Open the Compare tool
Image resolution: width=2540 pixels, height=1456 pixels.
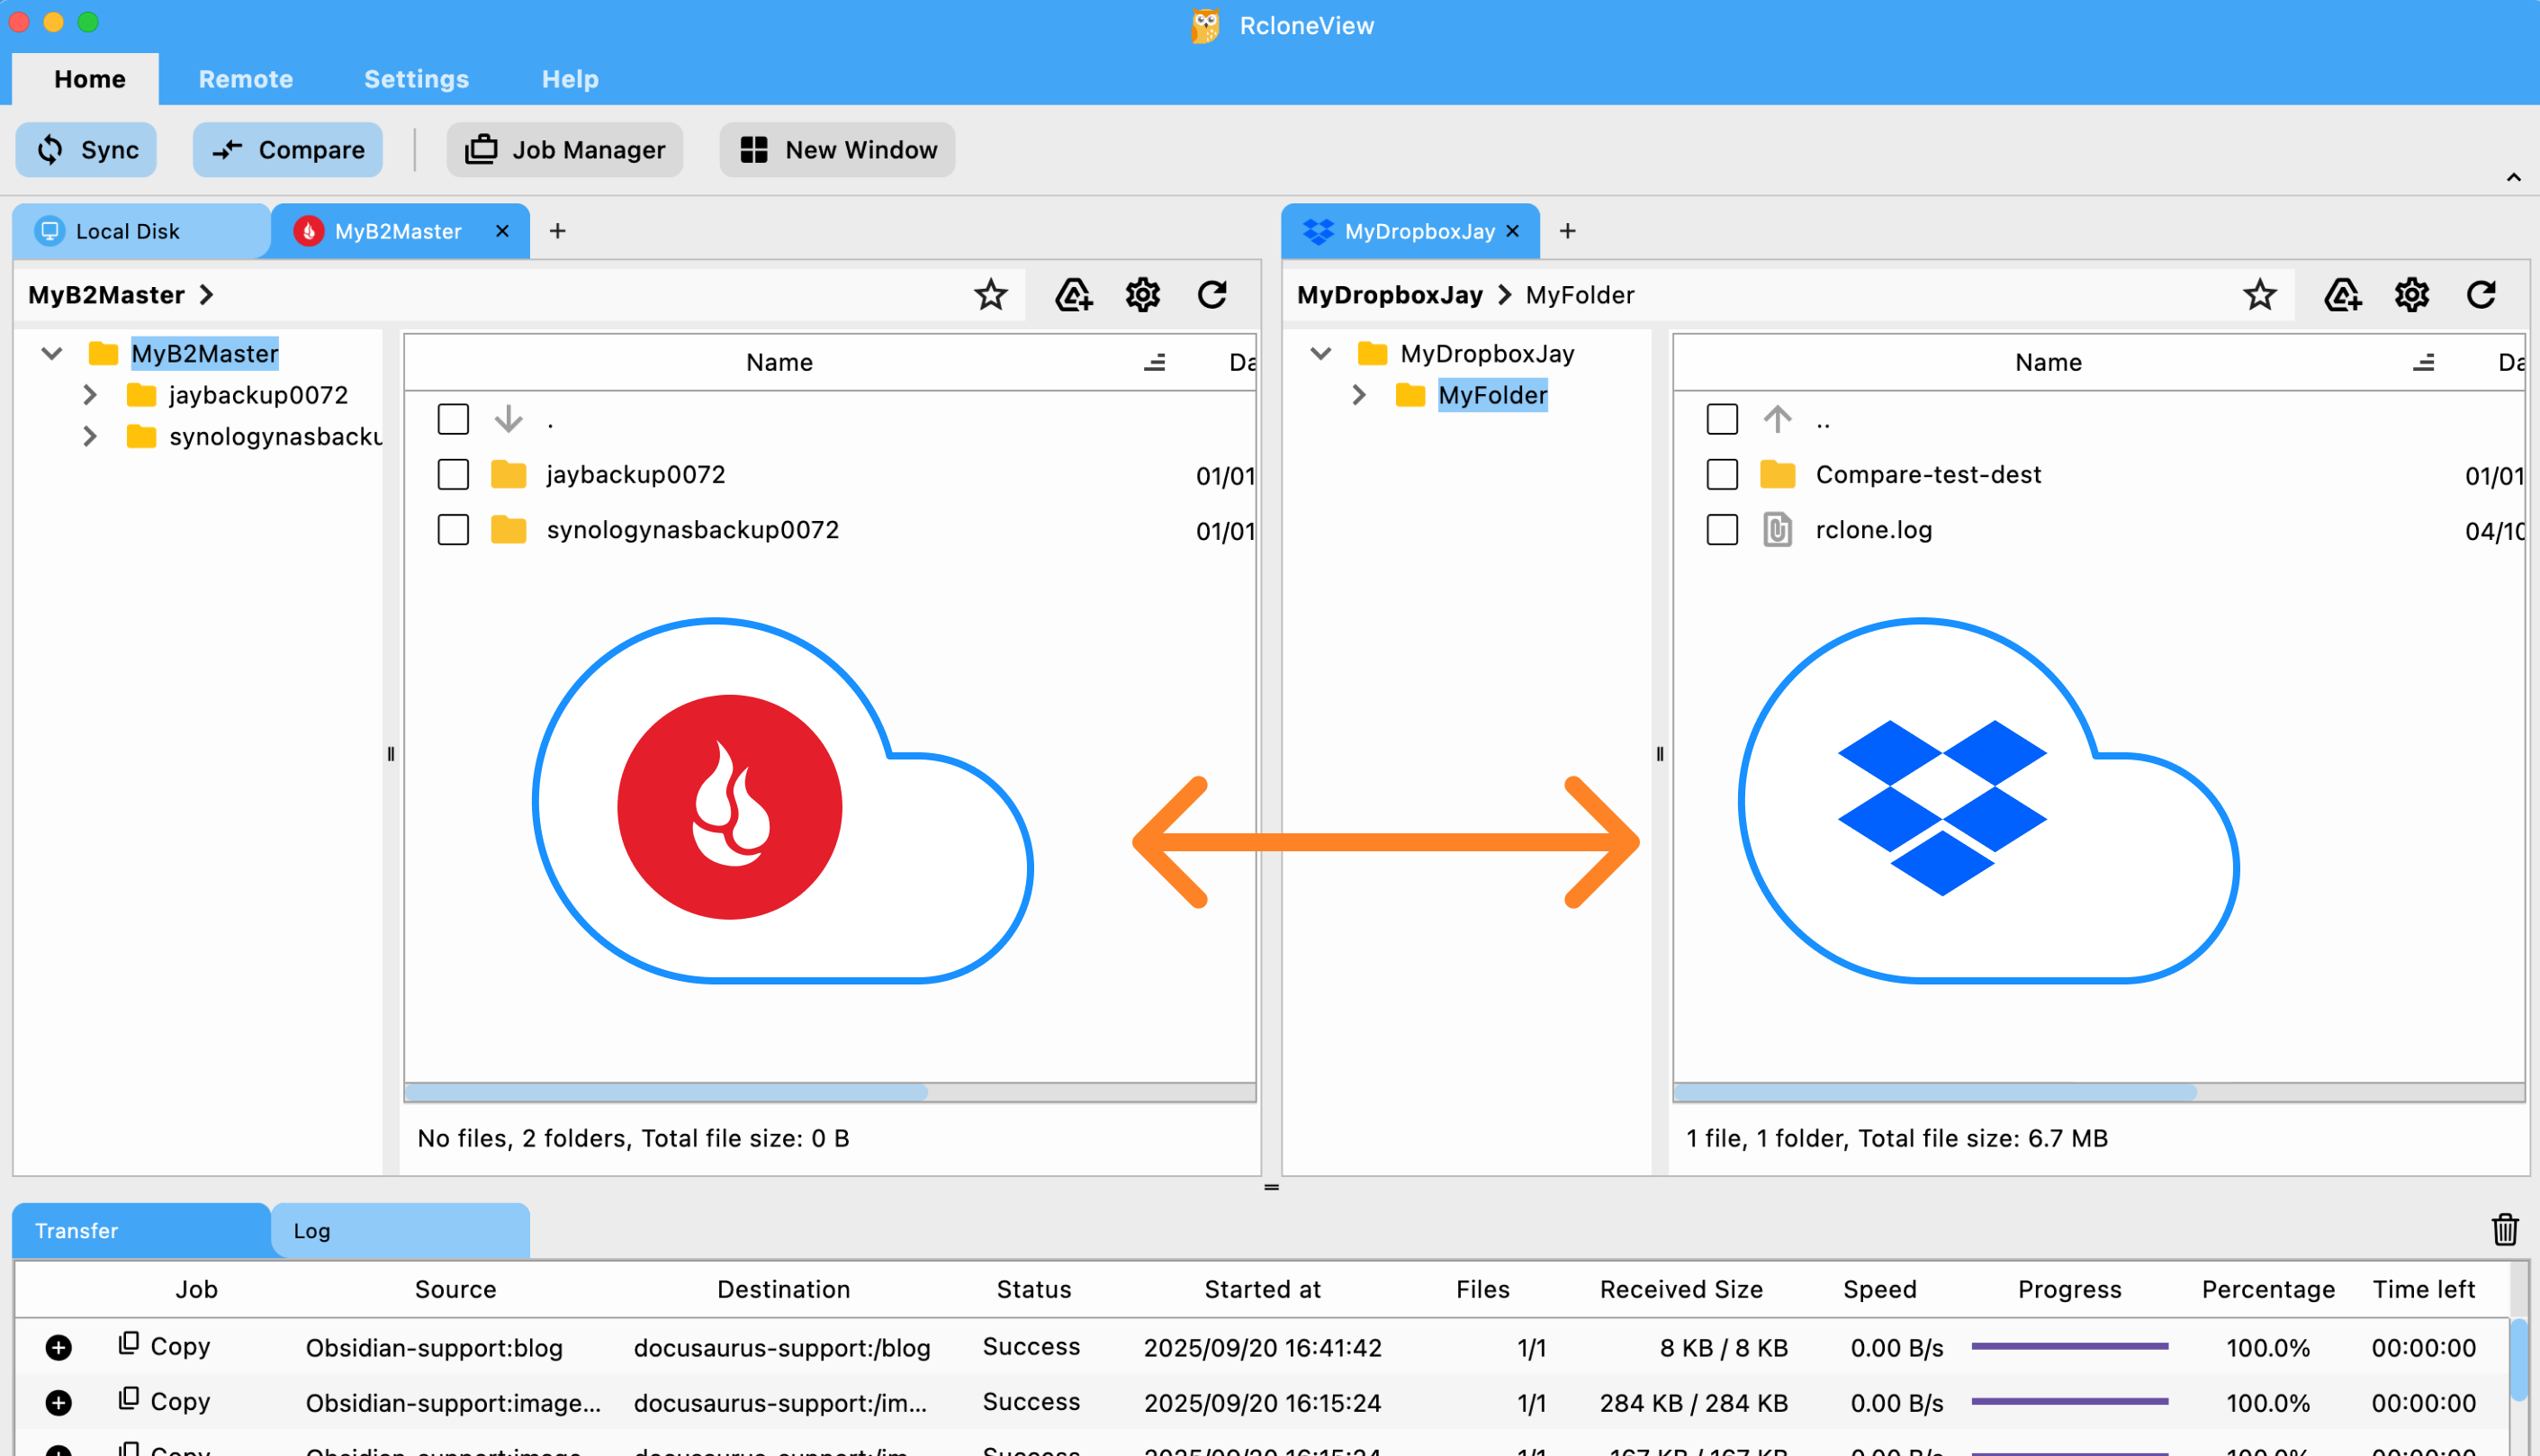pos(288,149)
